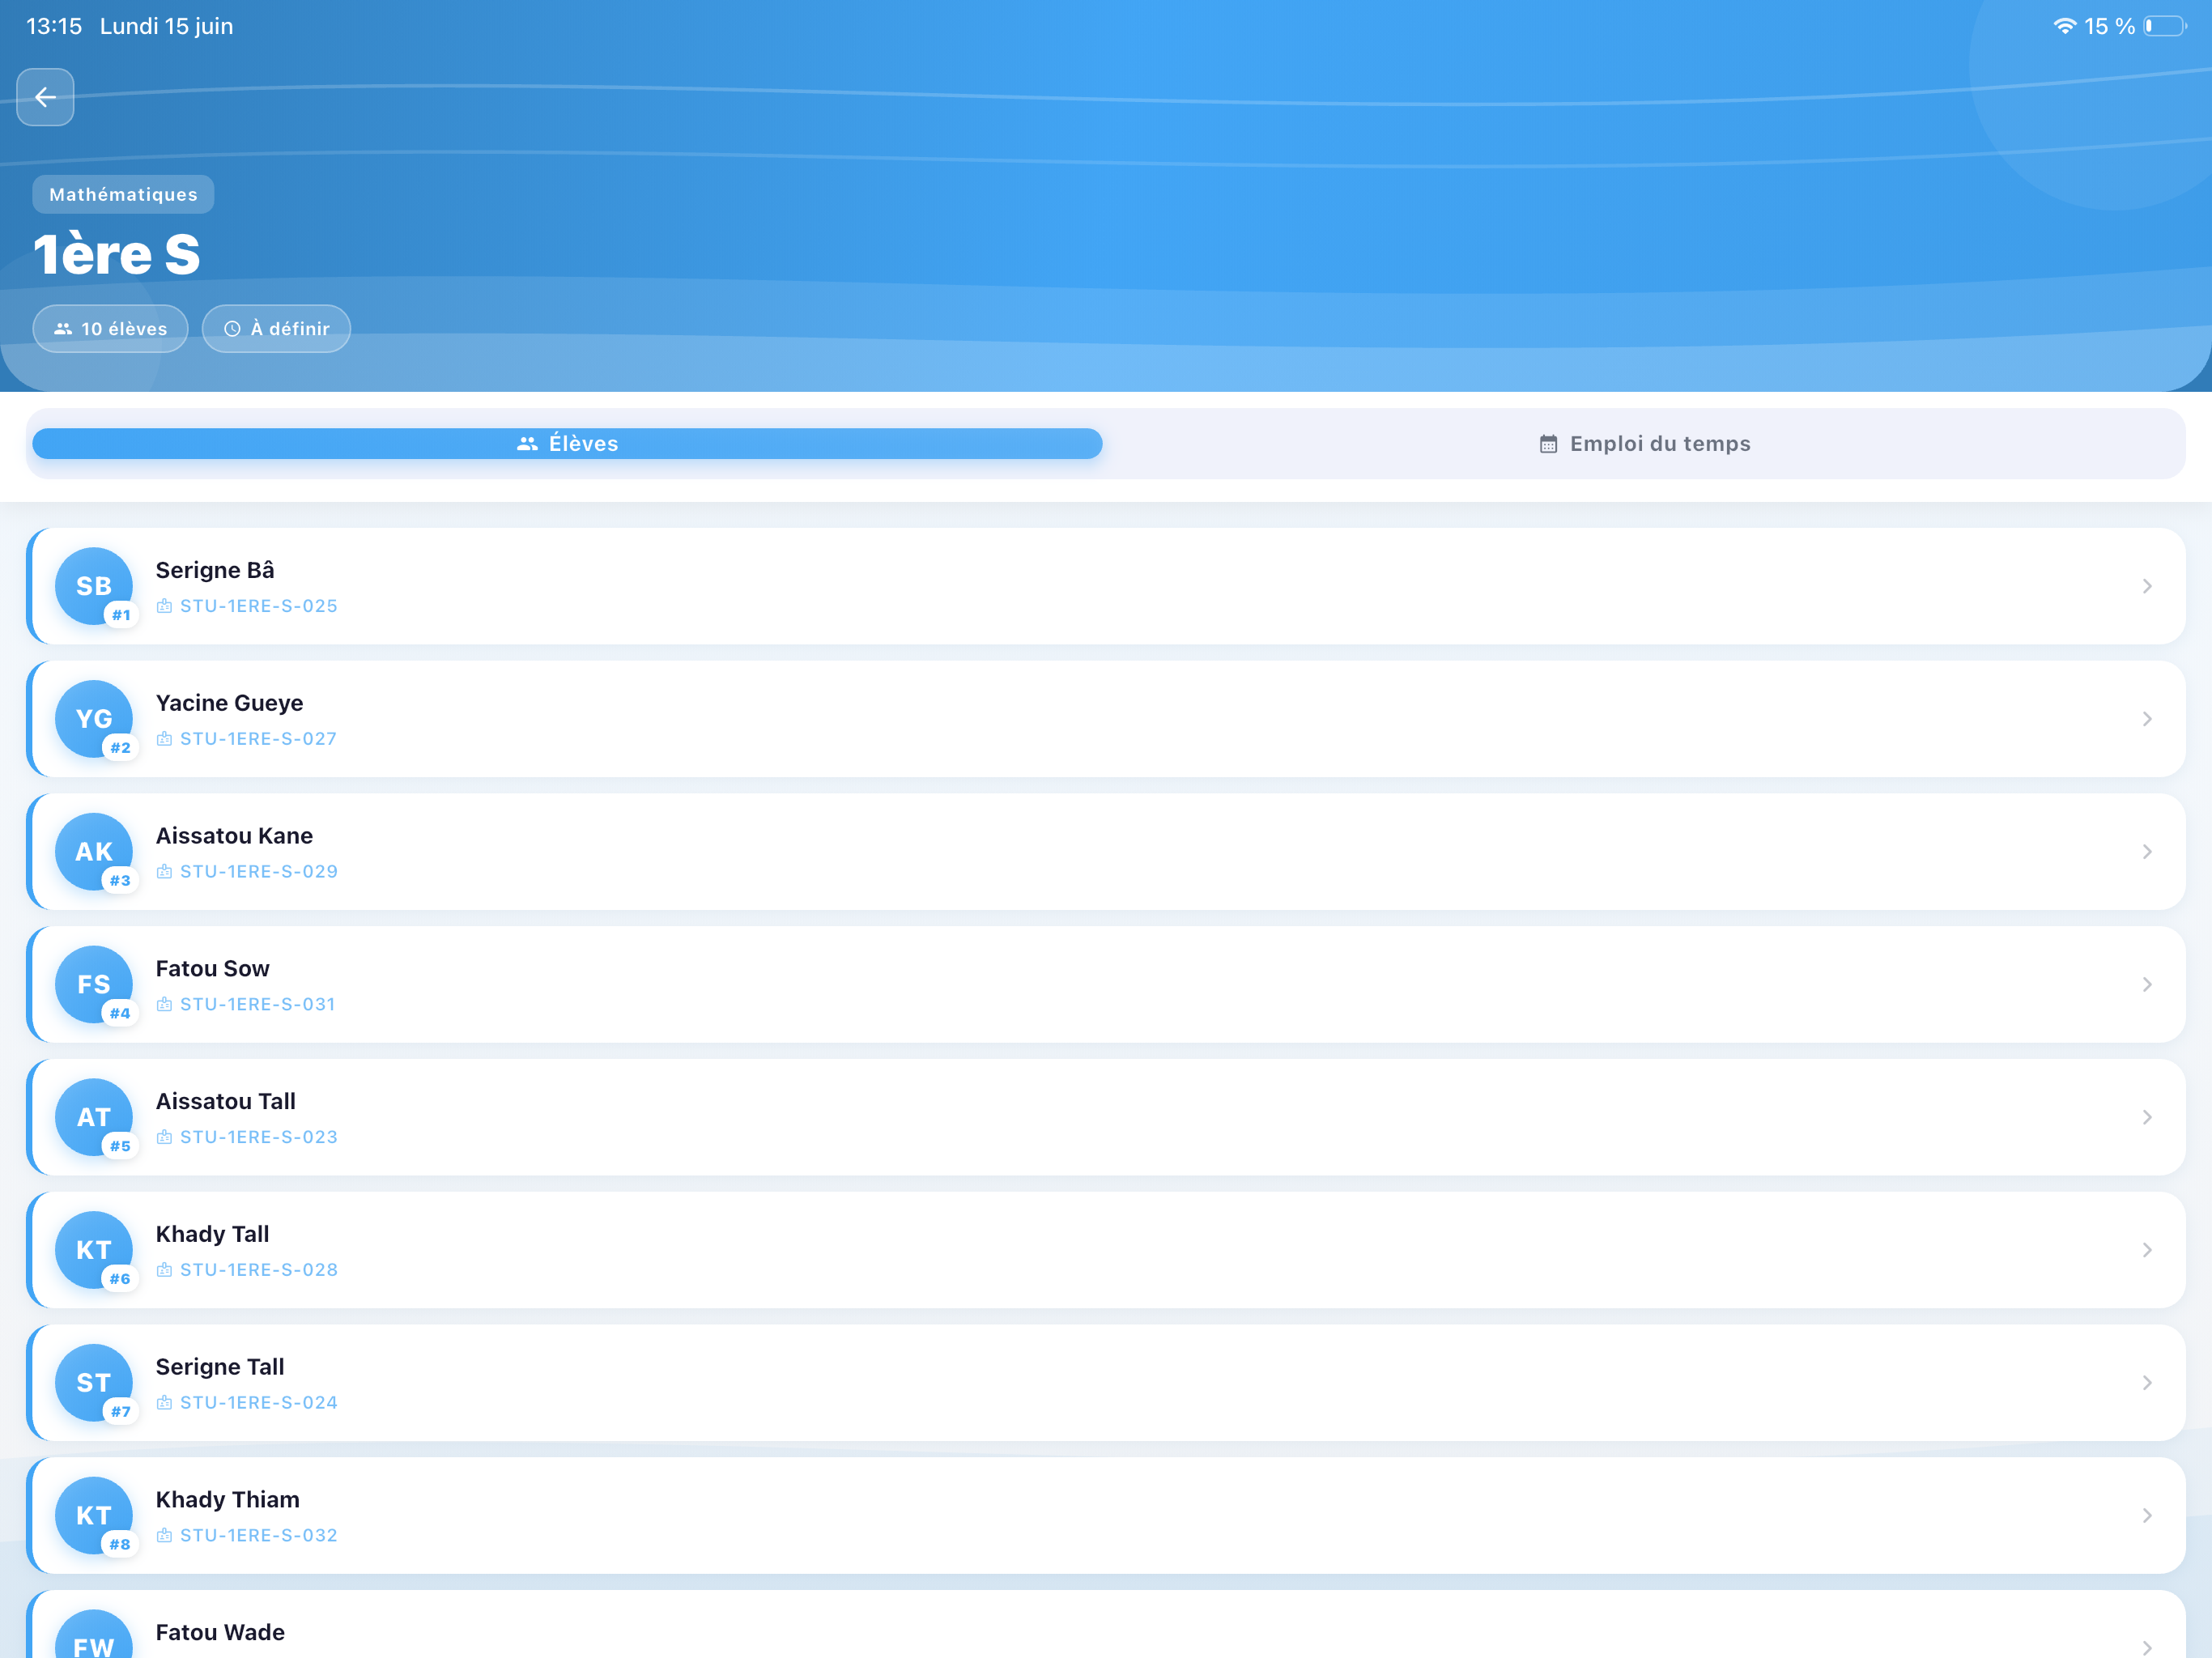
Task: Select the name Aissatou Tall
Action: 226,1101
